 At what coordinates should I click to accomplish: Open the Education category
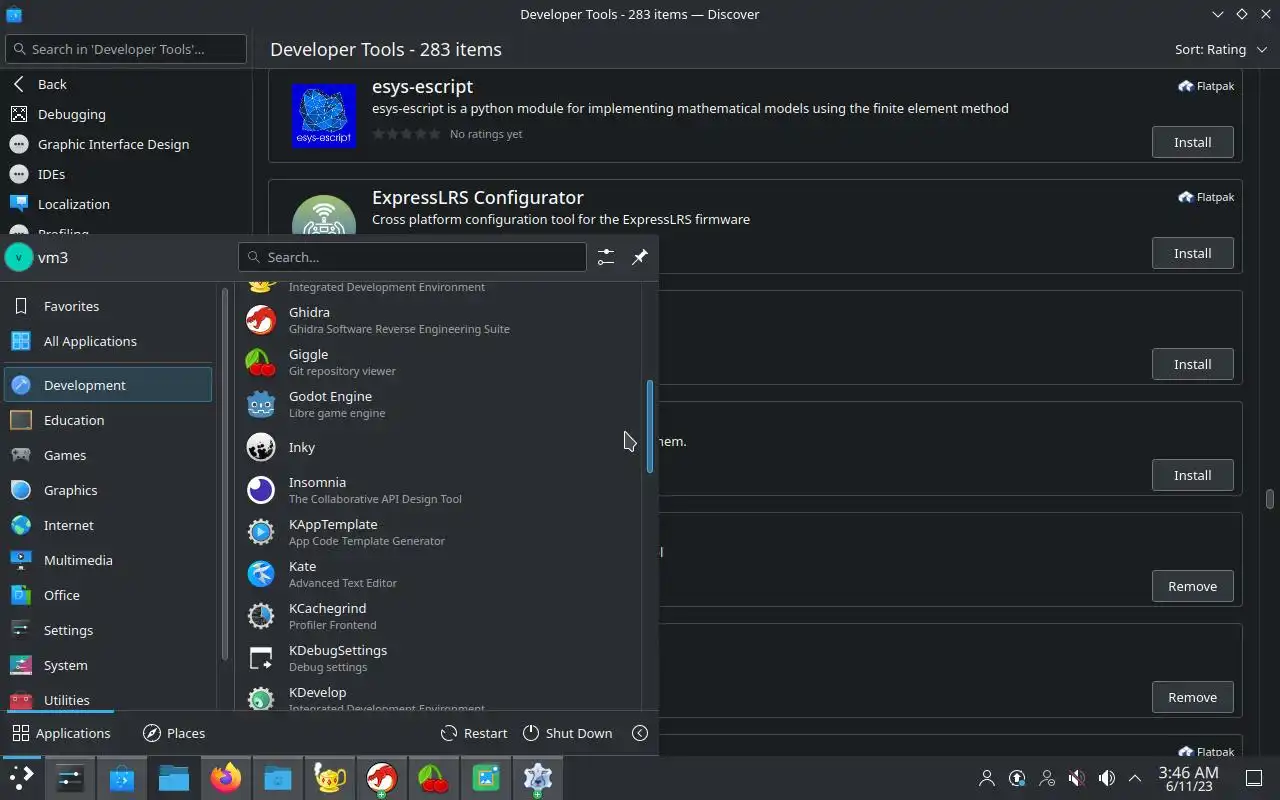108,420
